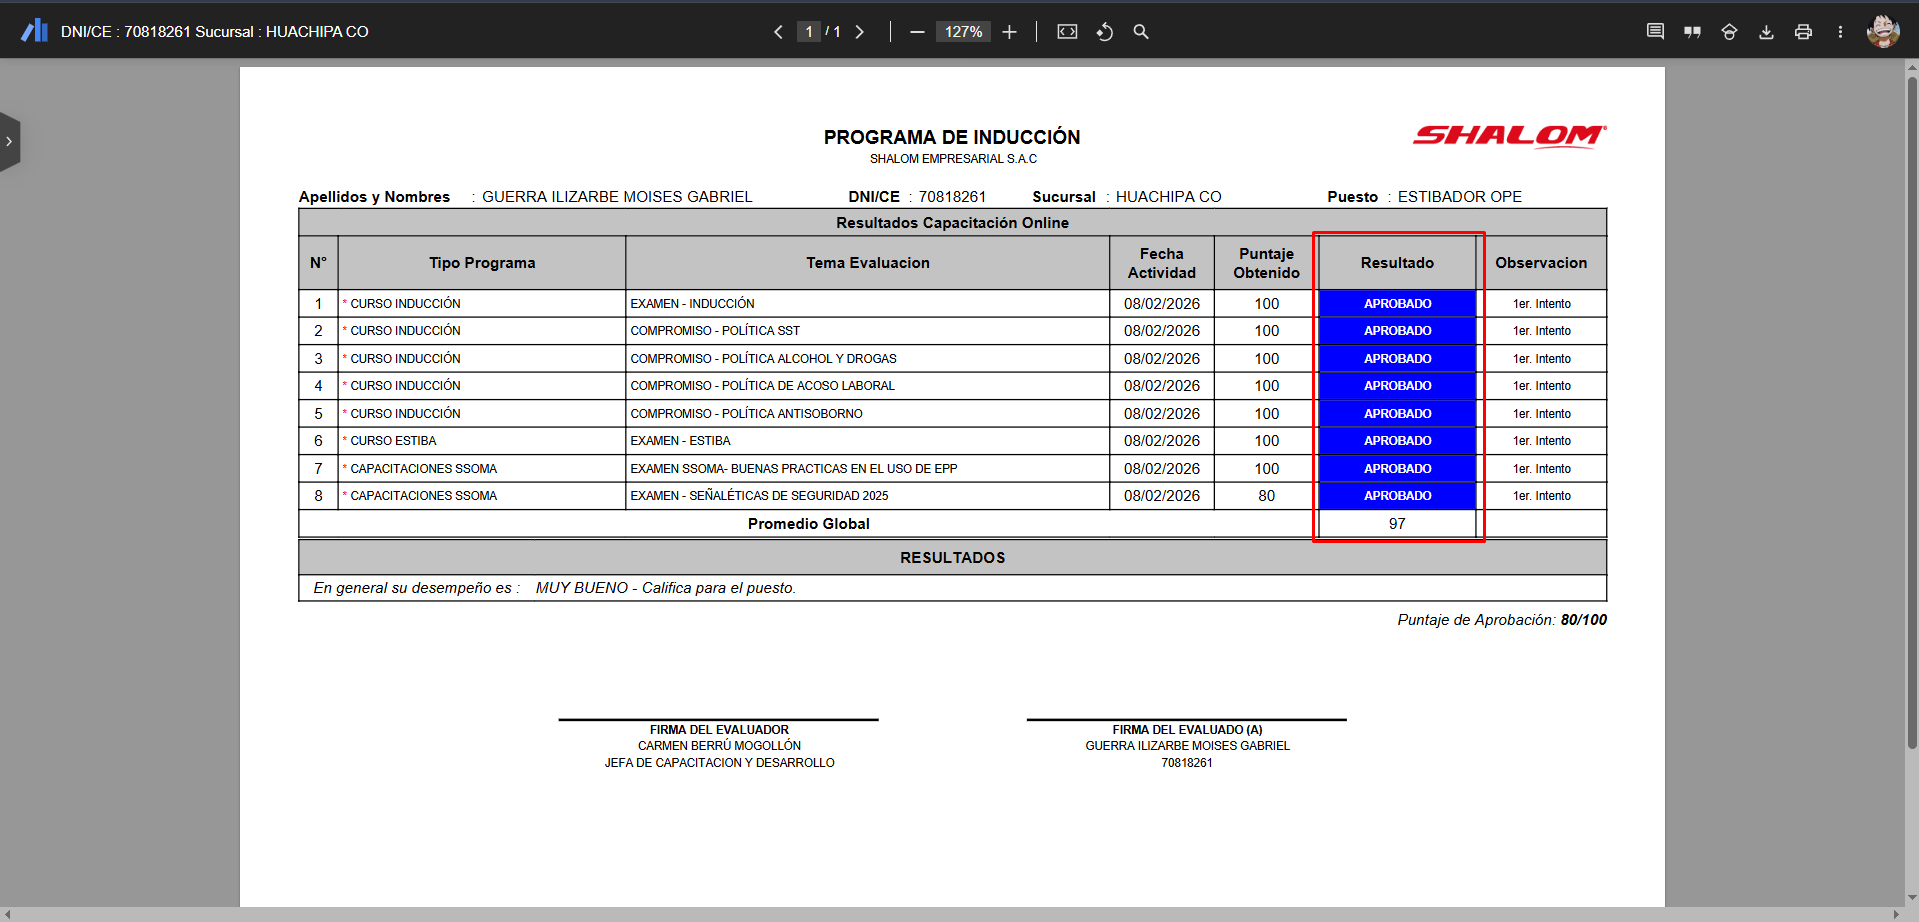Click the cite quotation marks icon
Screen dimensions: 1919x922
click(1692, 32)
